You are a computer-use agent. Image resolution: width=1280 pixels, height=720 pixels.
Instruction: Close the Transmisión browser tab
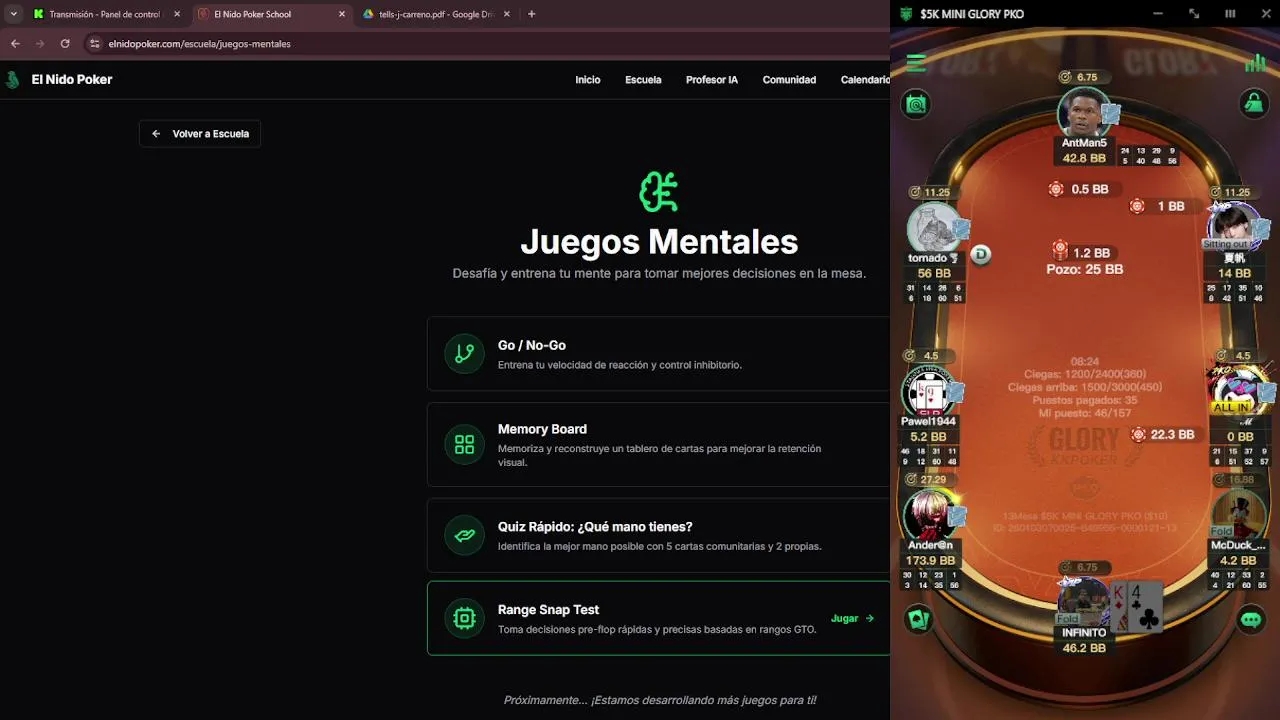(x=177, y=14)
